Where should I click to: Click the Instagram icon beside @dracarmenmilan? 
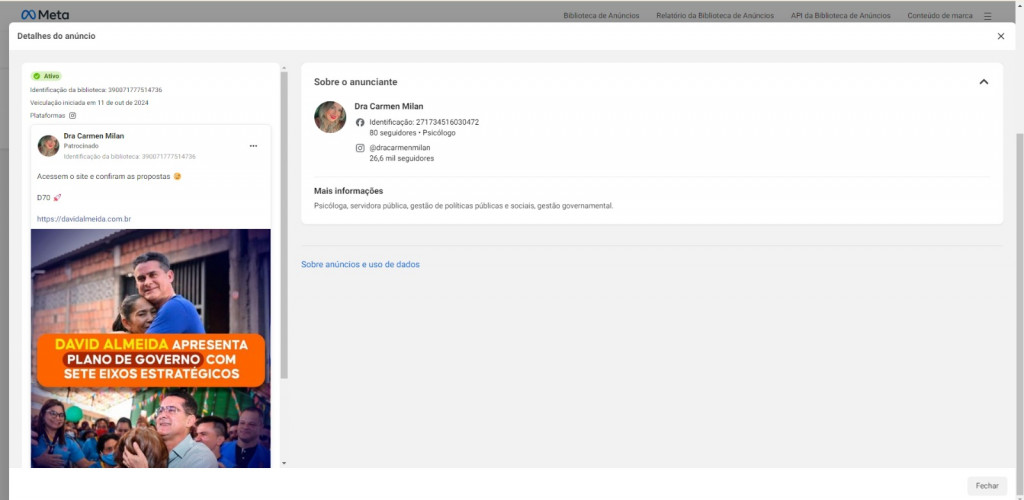pos(360,148)
